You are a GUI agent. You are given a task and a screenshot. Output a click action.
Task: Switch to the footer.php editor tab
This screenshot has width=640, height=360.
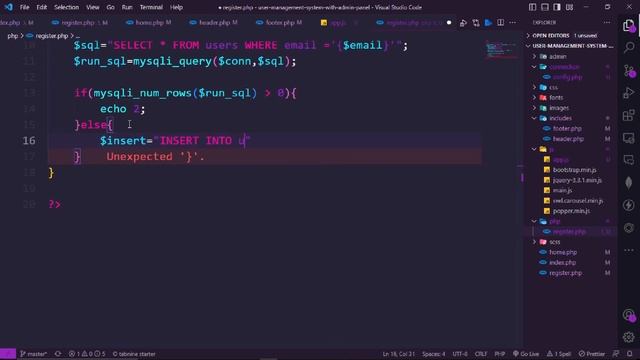coord(280,22)
